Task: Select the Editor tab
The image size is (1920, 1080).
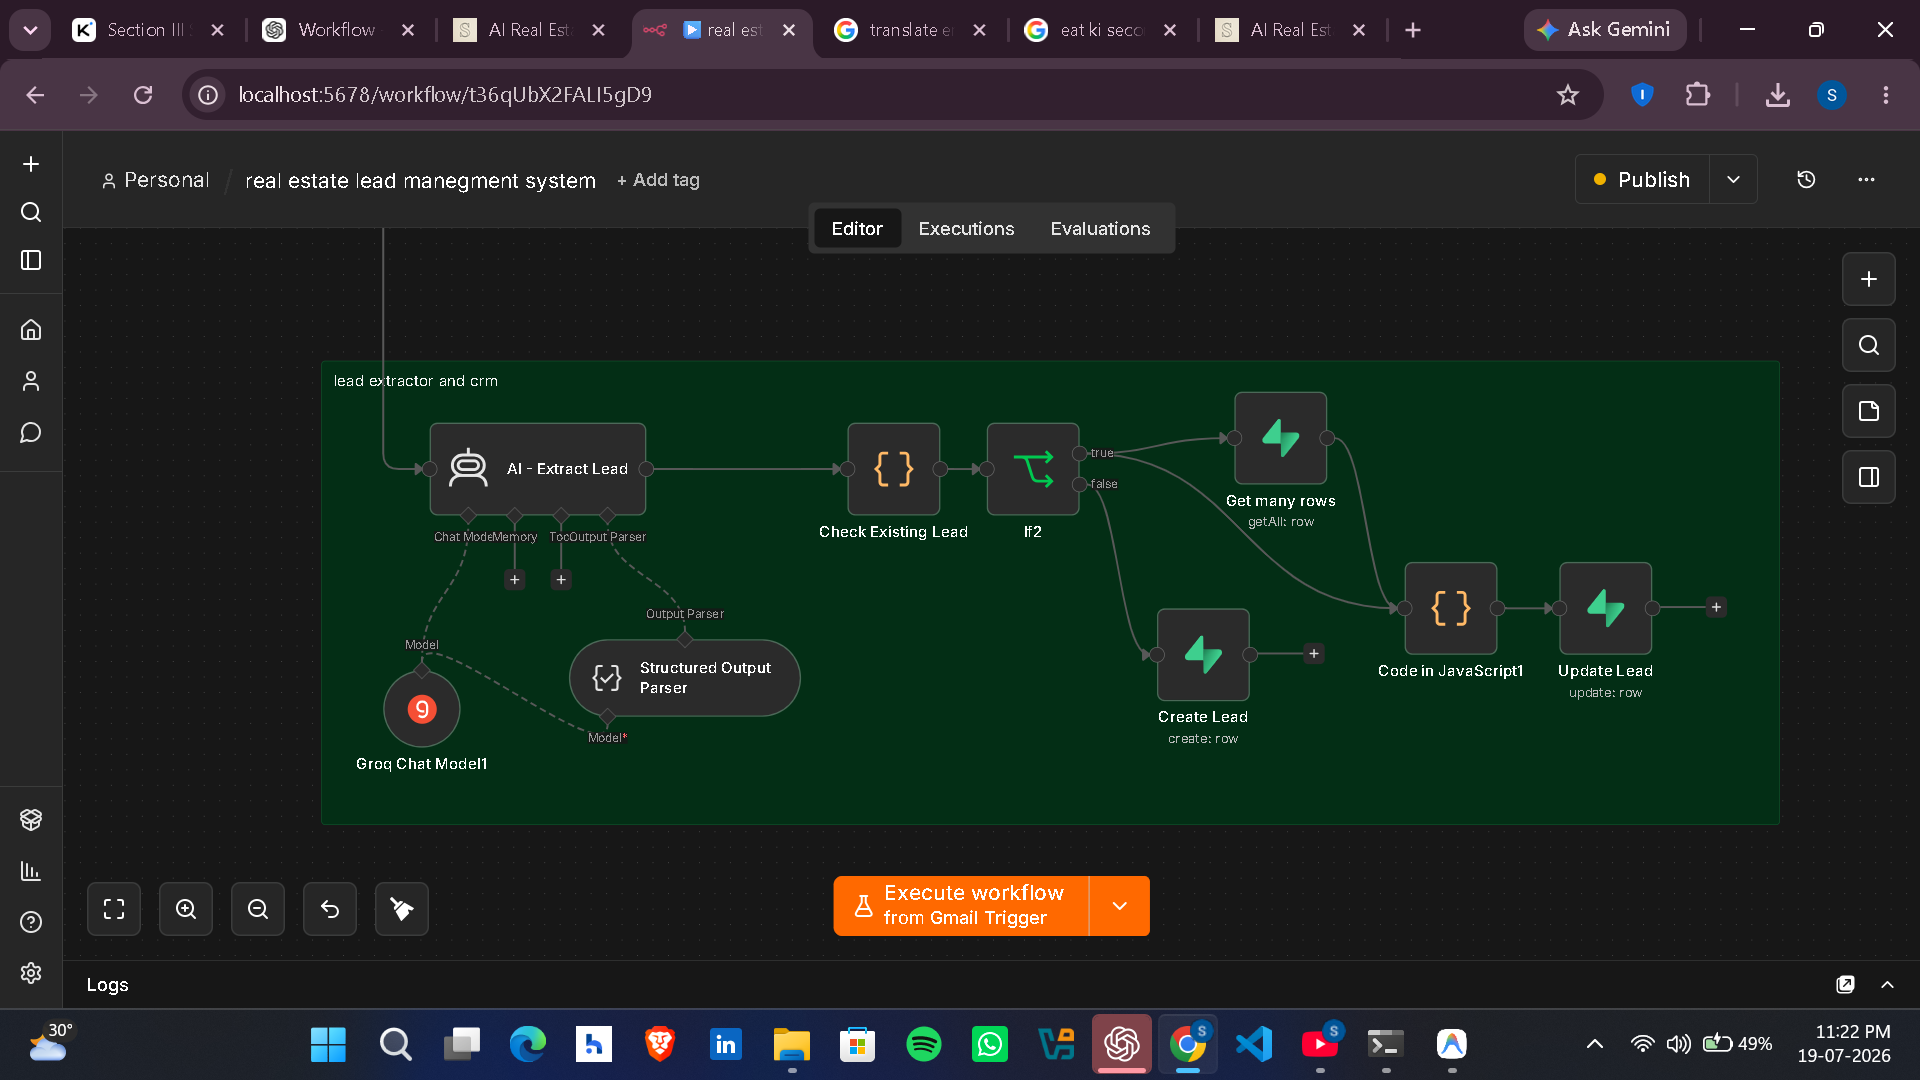Action: (x=857, y=229)
